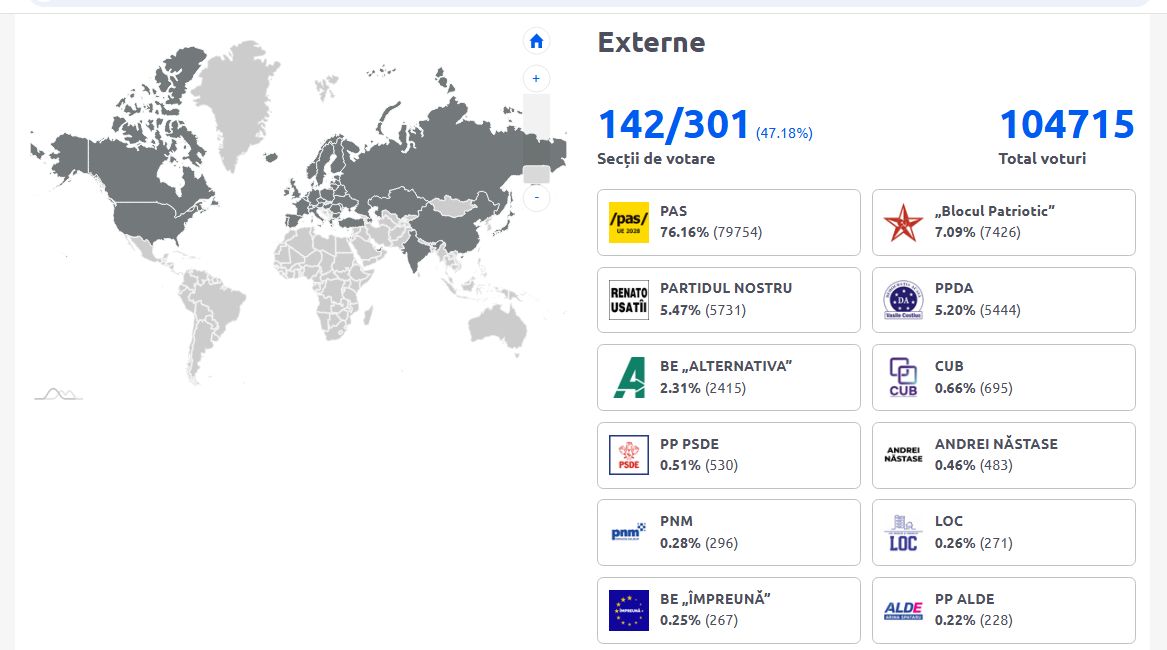The height and width of the screenshot is (650, 1167).
Task: Click the PSDE rose logo
Action: point(628,455)
